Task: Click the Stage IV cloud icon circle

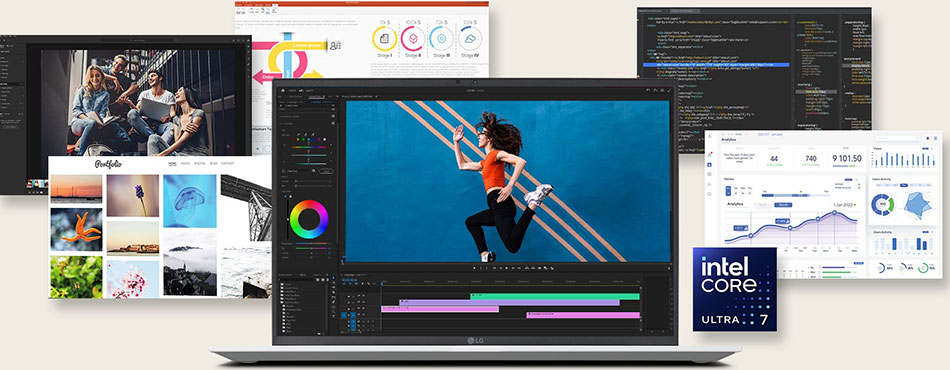Action: [x=470, y=39]
